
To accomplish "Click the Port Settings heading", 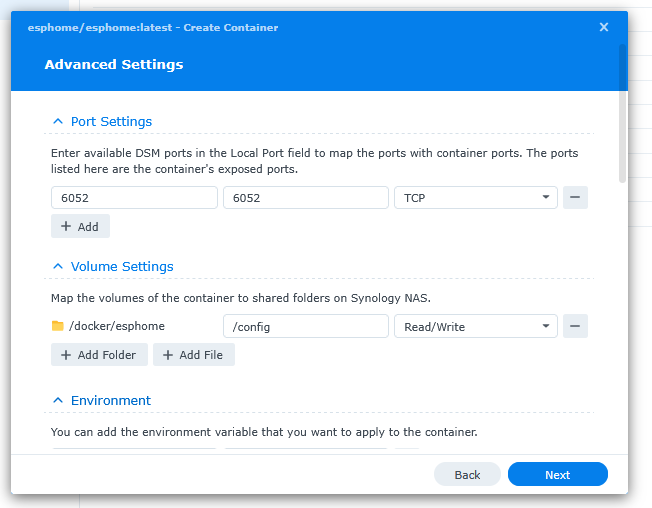I will click(x=111, y=121).
